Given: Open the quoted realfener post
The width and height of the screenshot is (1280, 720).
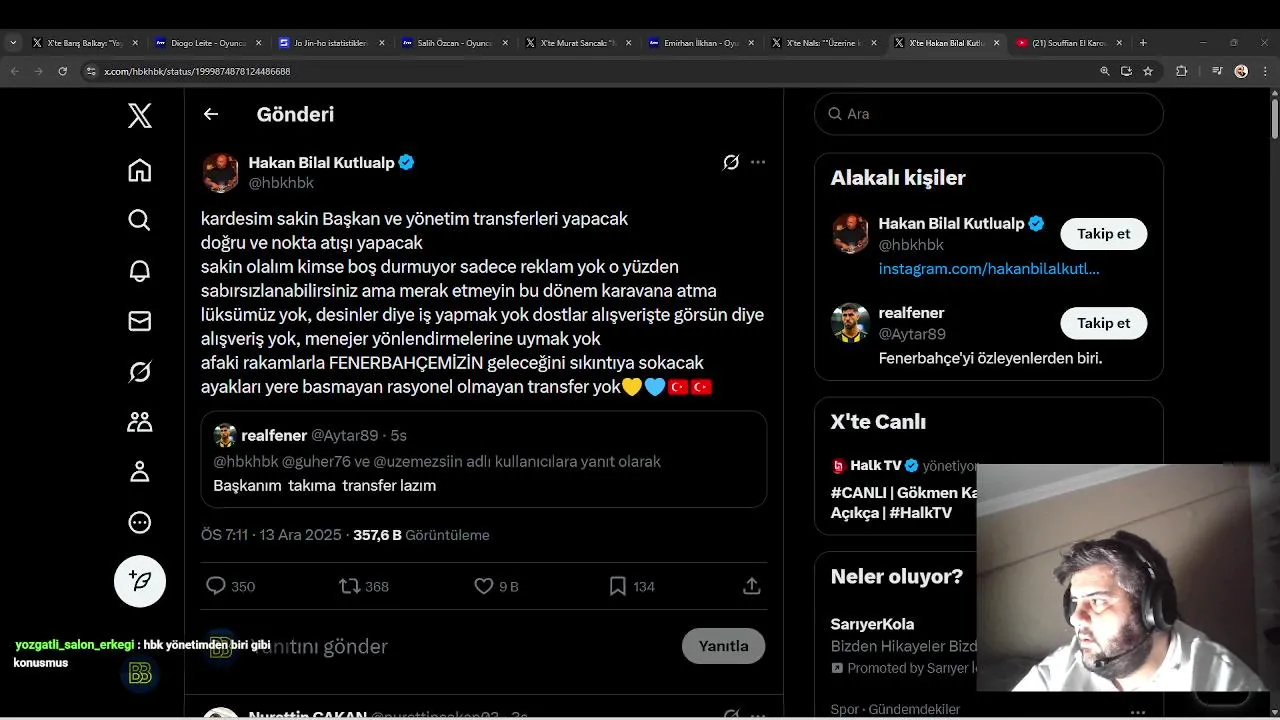Looking at the screenshot, I should pos(484,459).
